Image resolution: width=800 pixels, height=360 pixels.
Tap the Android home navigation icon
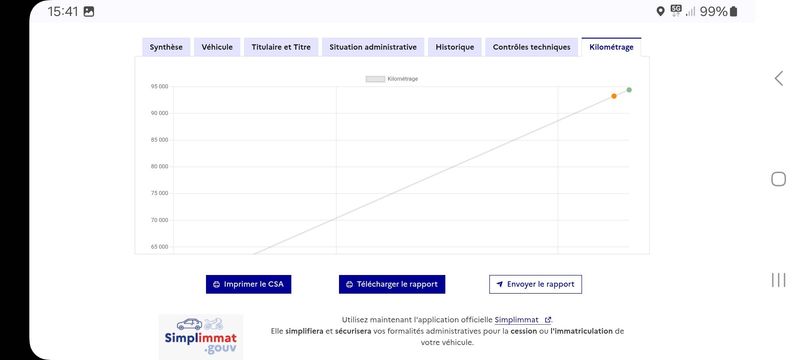779,179
